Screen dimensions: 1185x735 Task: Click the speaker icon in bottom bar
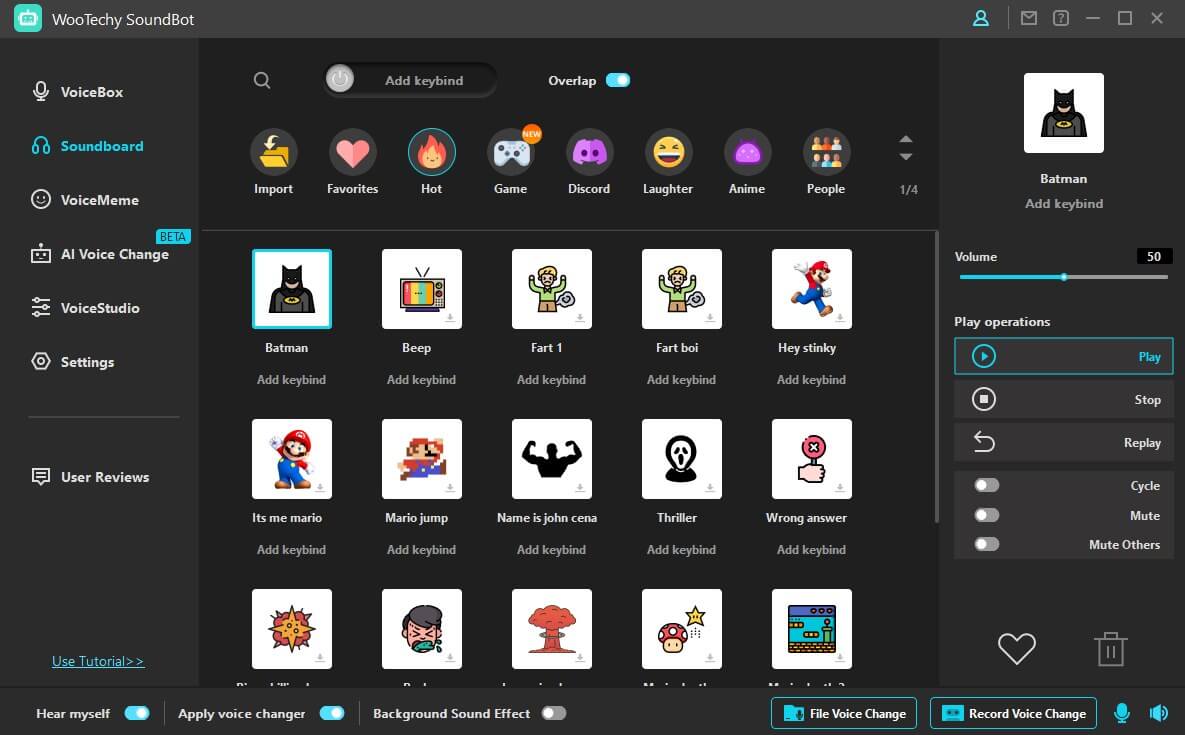[x=1158, y=713]
